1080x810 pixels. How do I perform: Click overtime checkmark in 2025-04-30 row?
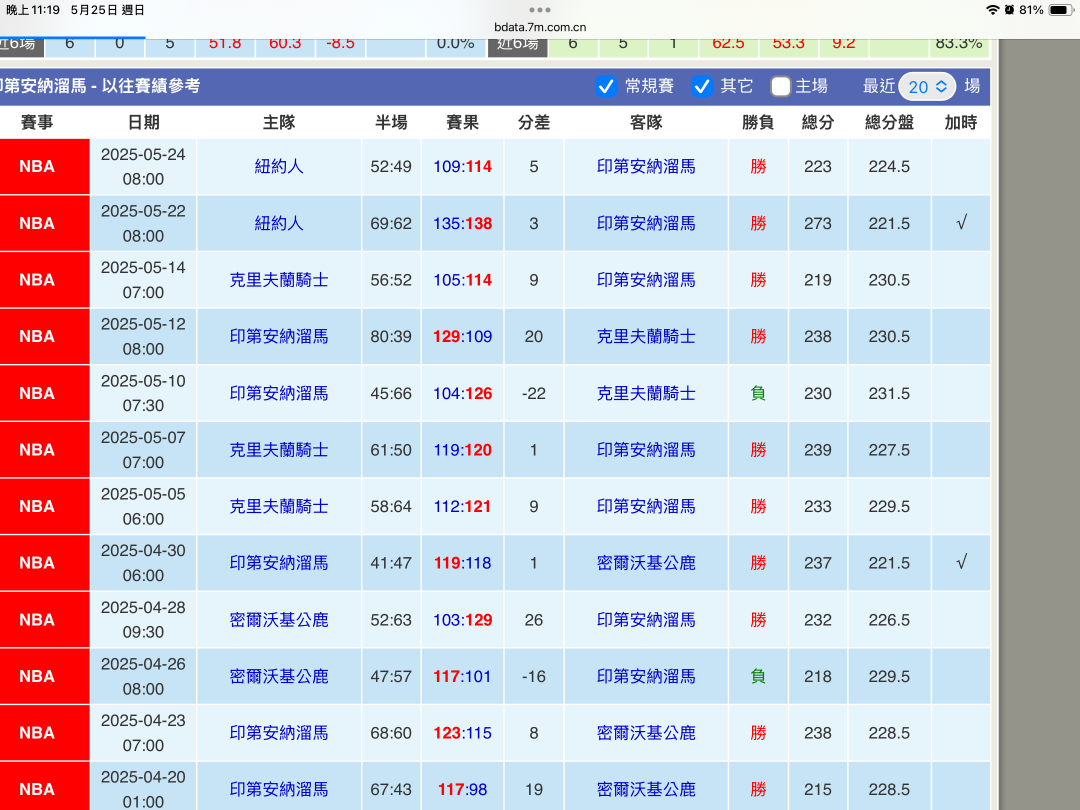click(962, 562)
